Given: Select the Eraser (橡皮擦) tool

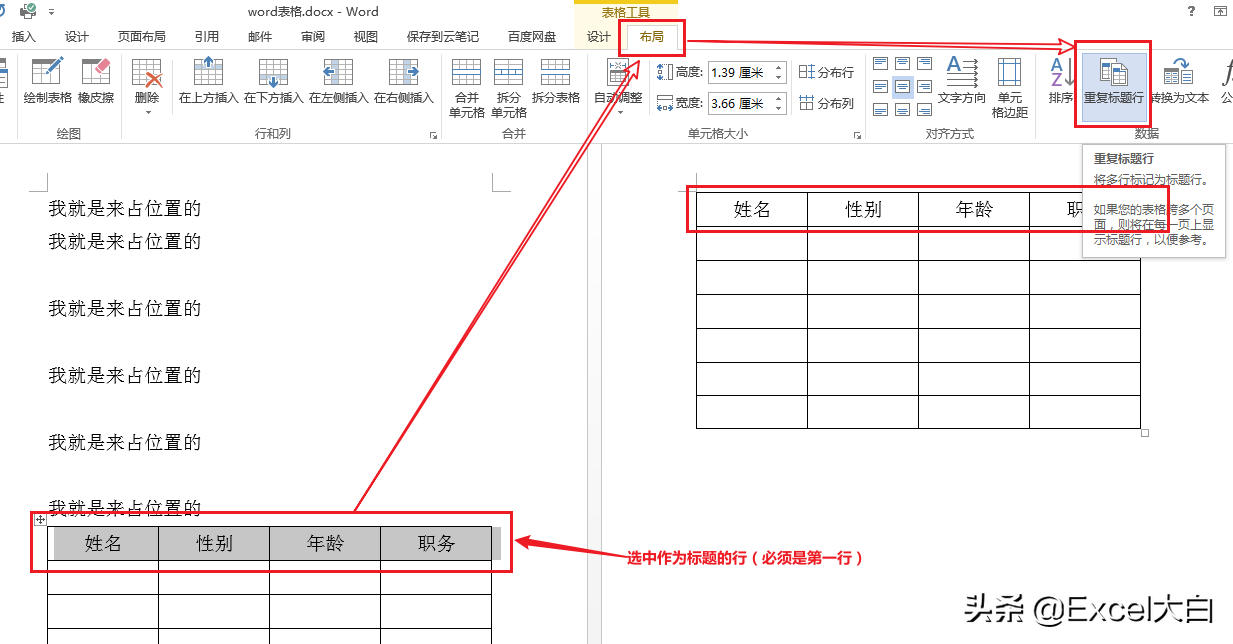Looking at the screenshot, I should point(96,80).
